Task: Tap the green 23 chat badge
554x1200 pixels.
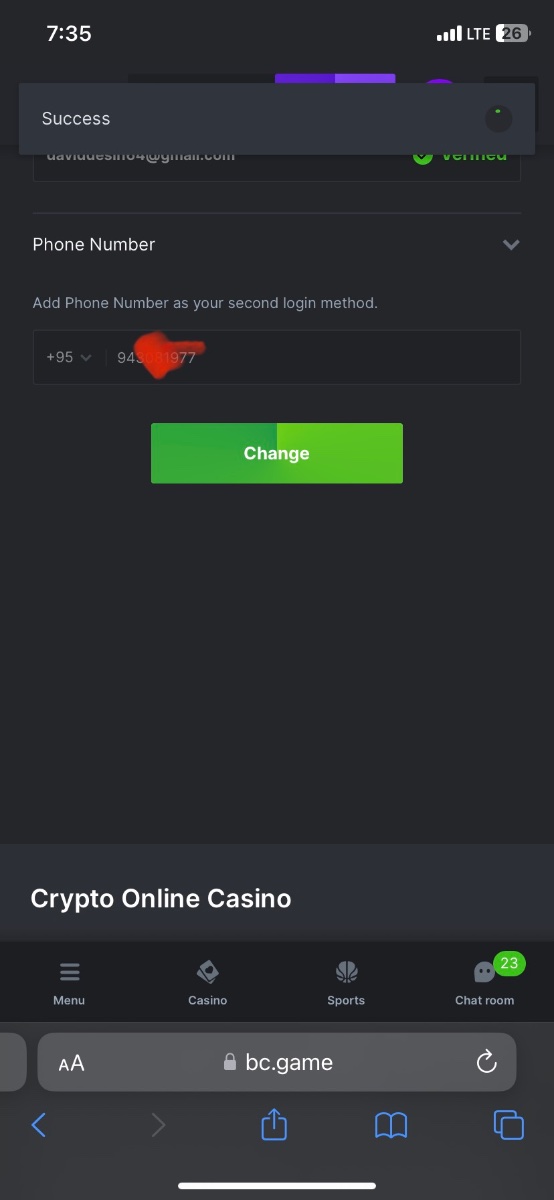Action: coord(510,964)
